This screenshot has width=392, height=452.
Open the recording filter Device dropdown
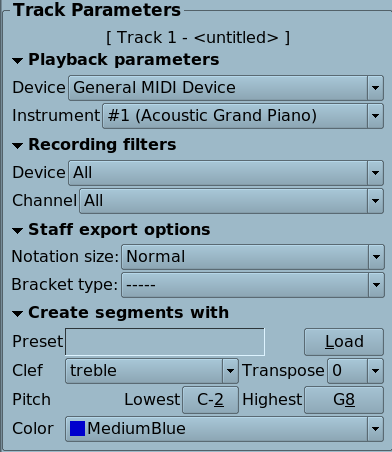[x=226, y=173]
